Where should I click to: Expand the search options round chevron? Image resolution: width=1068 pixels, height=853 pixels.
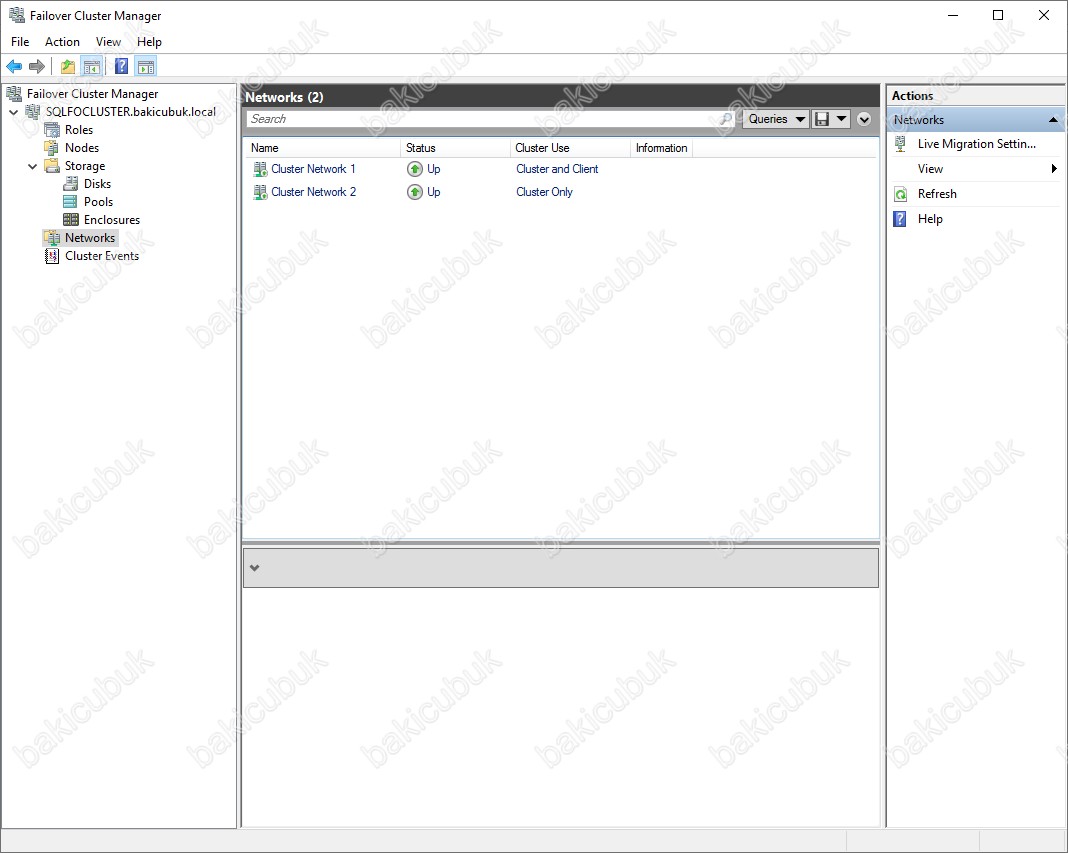coord(864,119)
